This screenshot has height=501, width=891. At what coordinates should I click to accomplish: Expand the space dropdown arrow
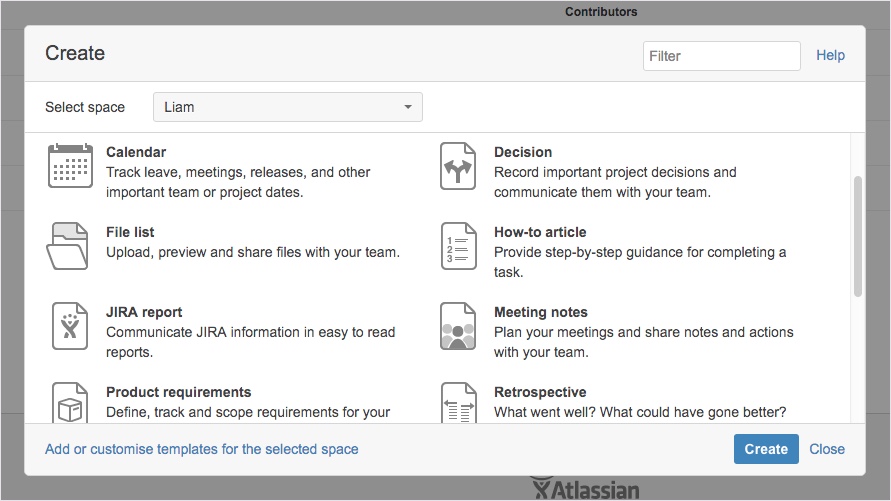[407, 107]
